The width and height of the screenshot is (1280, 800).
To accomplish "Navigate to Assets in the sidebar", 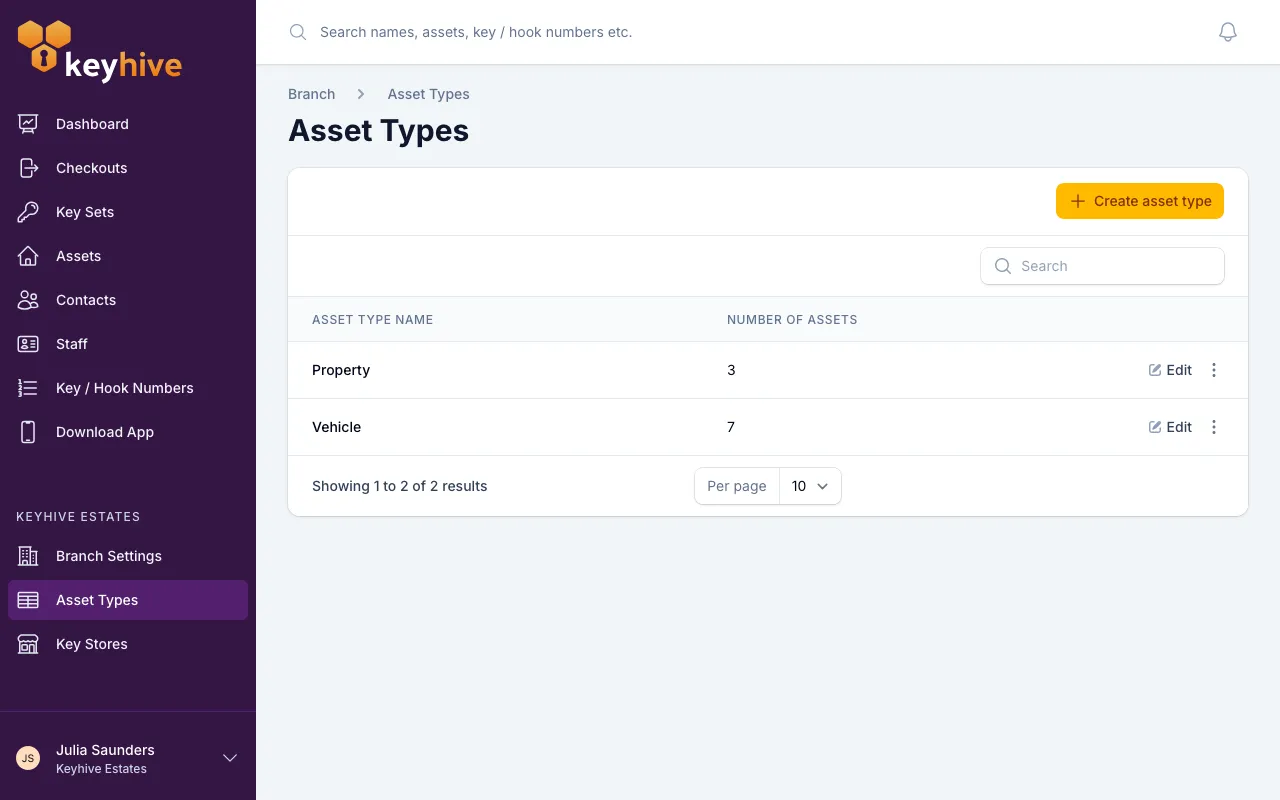I will pos(128,256).
